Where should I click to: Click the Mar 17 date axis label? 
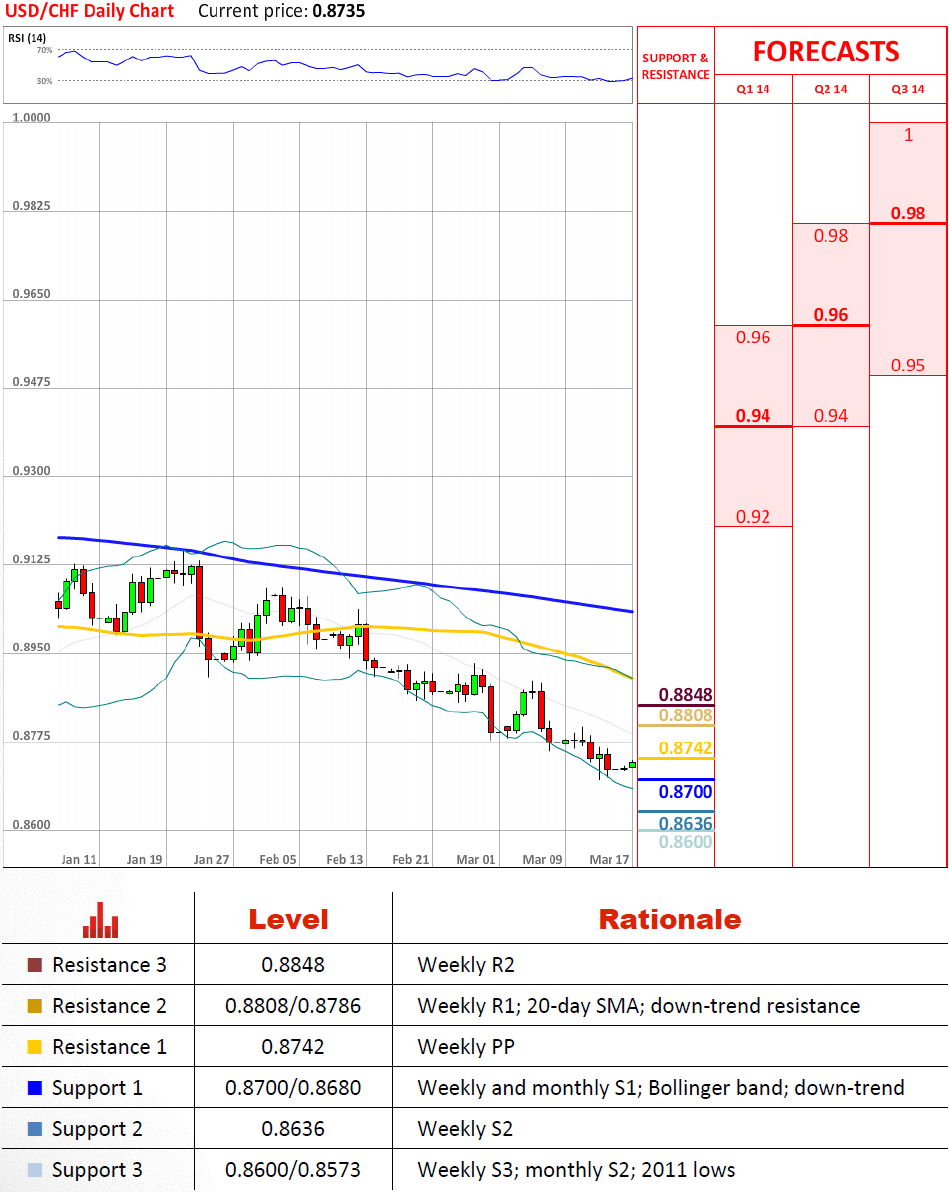pyautogui.click(x=609, y=860)
